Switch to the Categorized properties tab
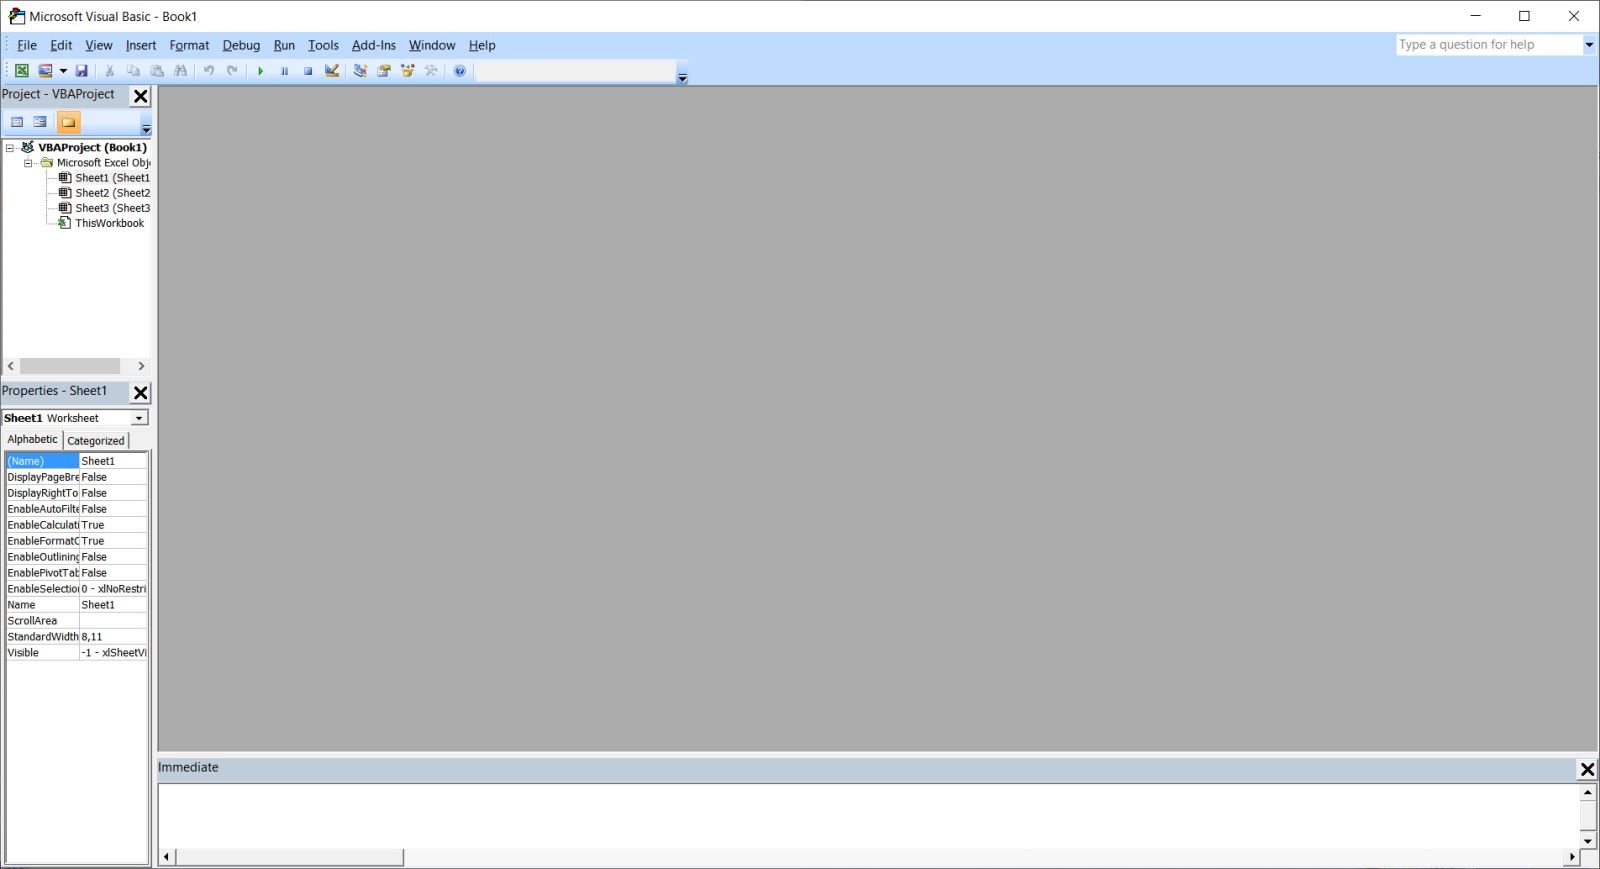The height and width of the screenshot is (869, 1600). point(96,441)
